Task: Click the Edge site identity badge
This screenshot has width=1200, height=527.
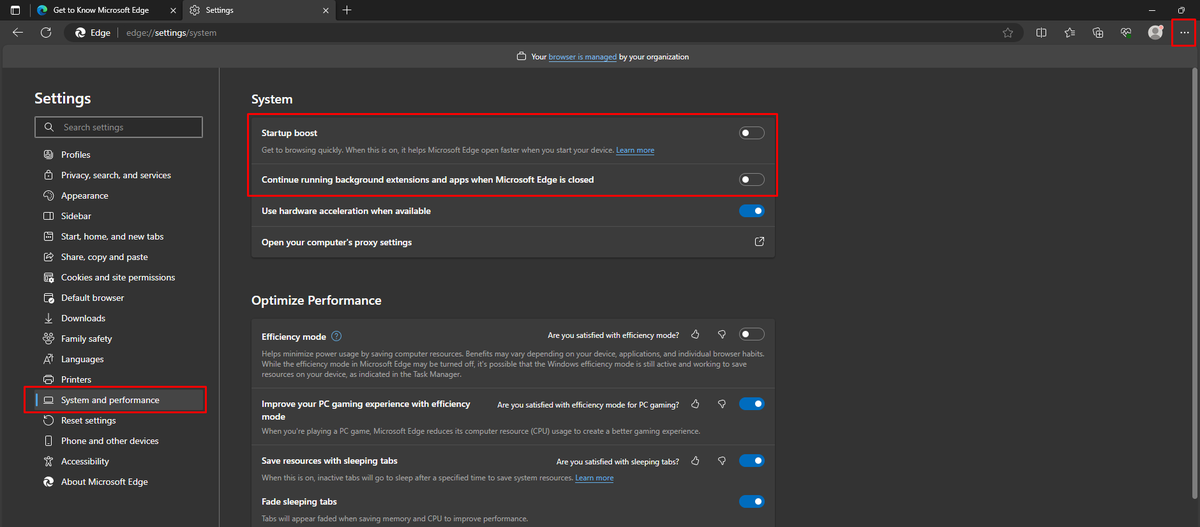Action: pyautogui.click(x=93, y=32)
